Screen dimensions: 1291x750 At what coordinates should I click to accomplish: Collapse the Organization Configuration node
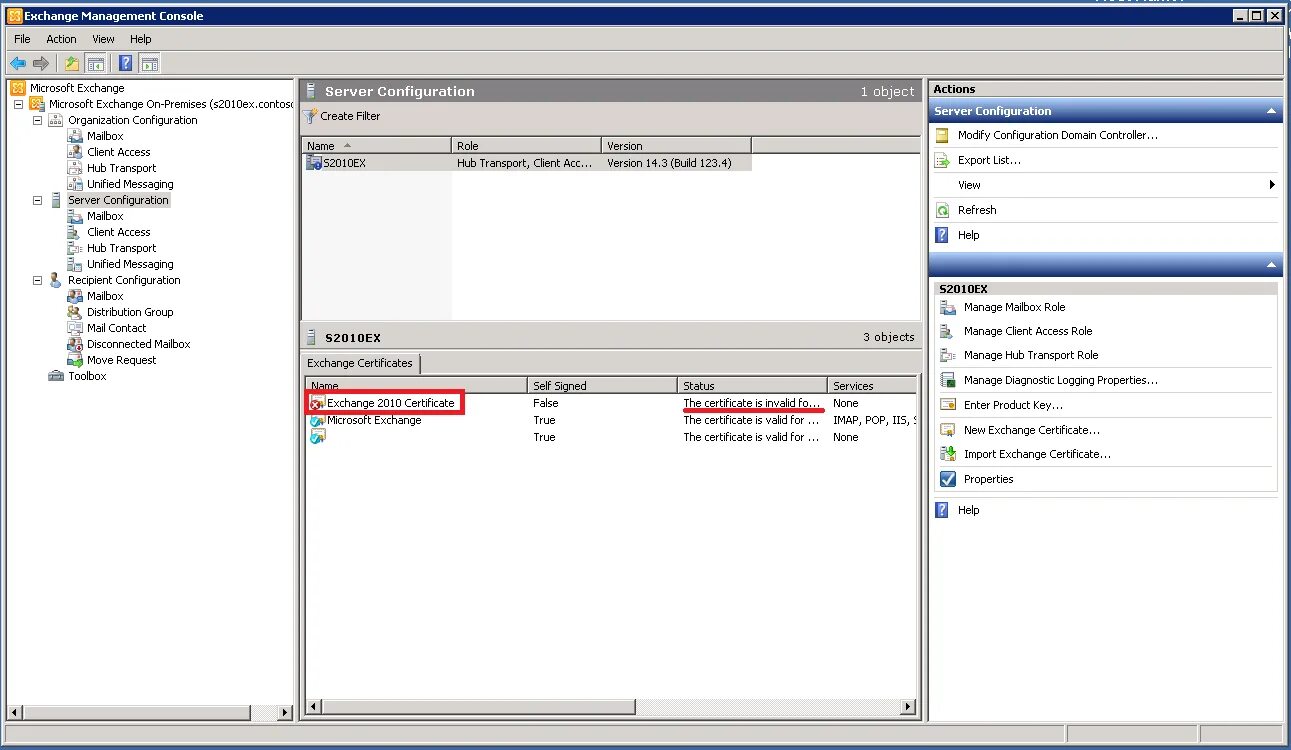(38, 120)
